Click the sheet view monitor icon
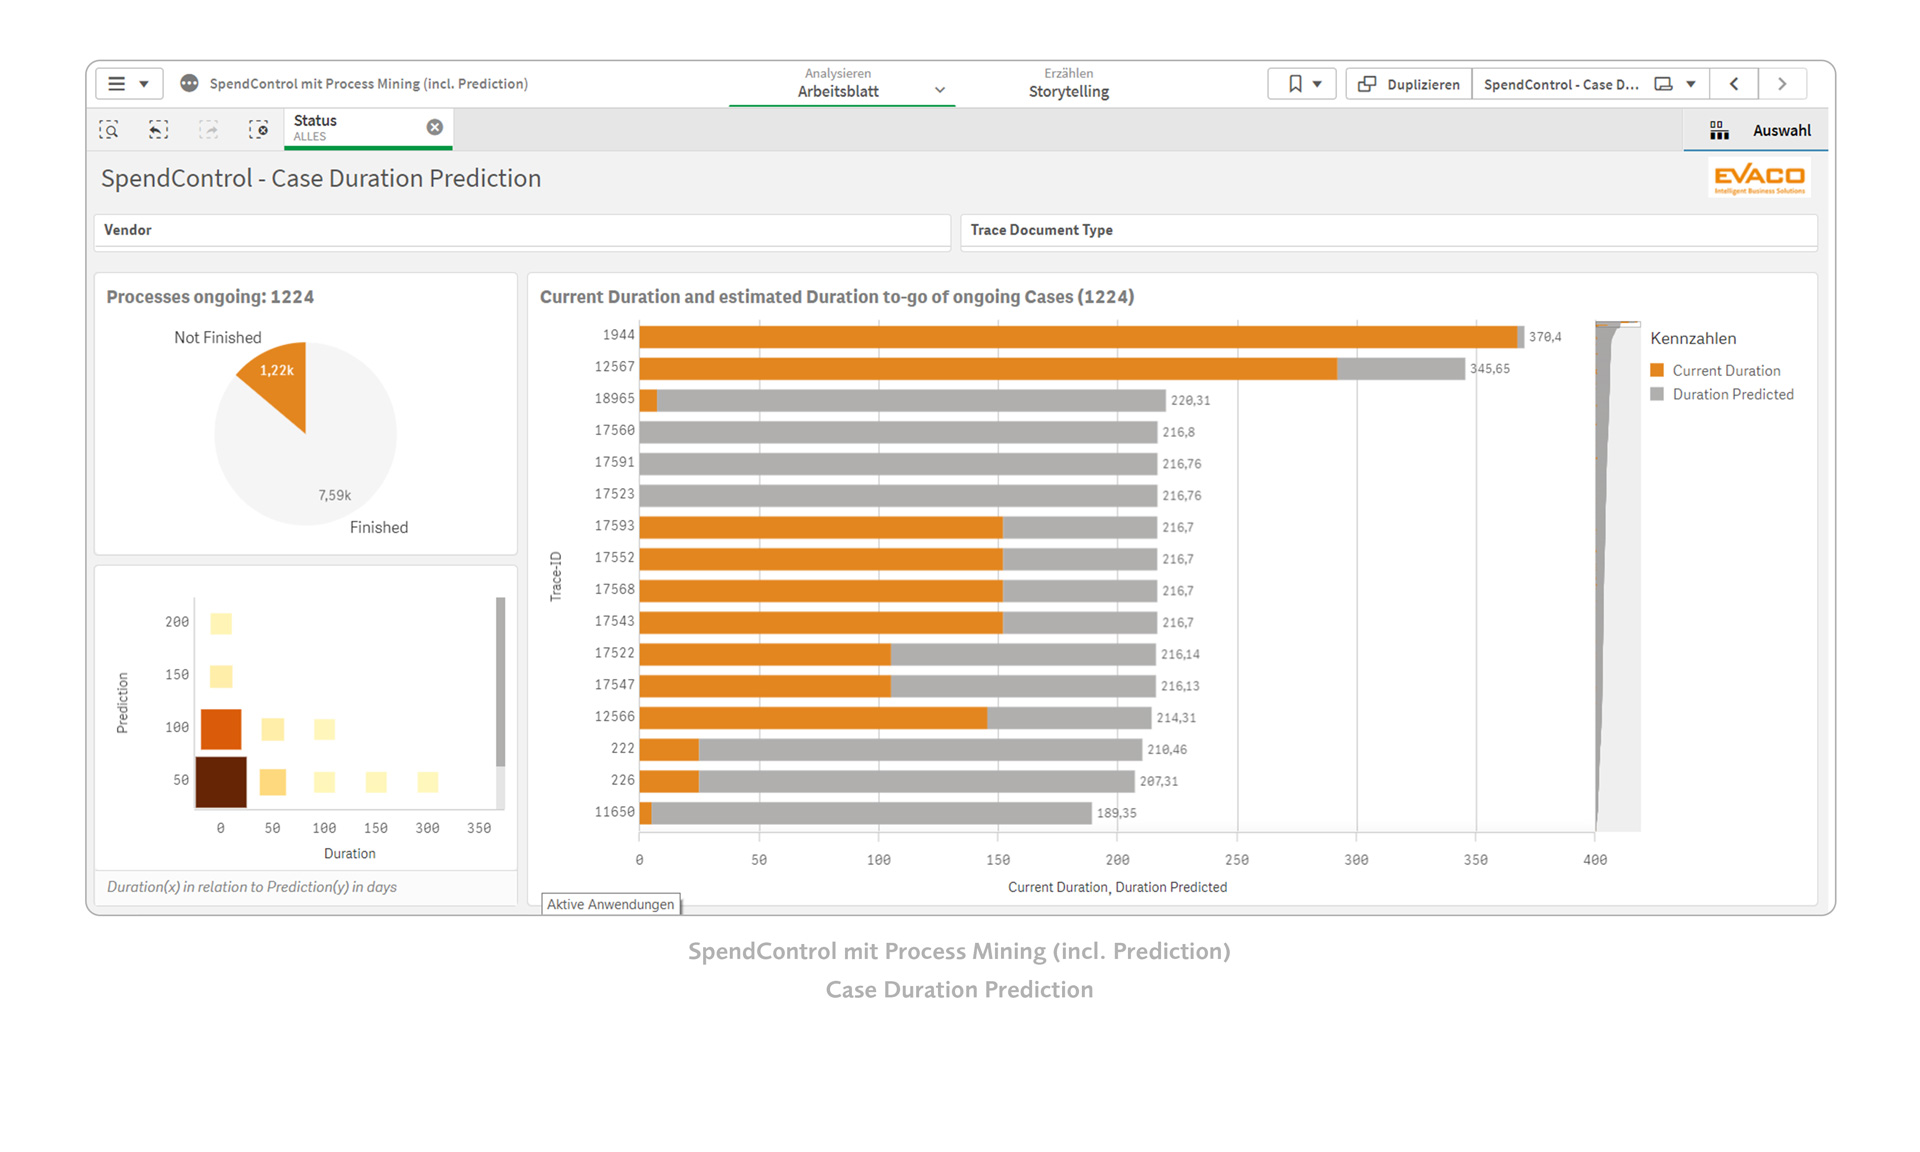The image size is (1920, 1152). click(x=1664, y=84)
